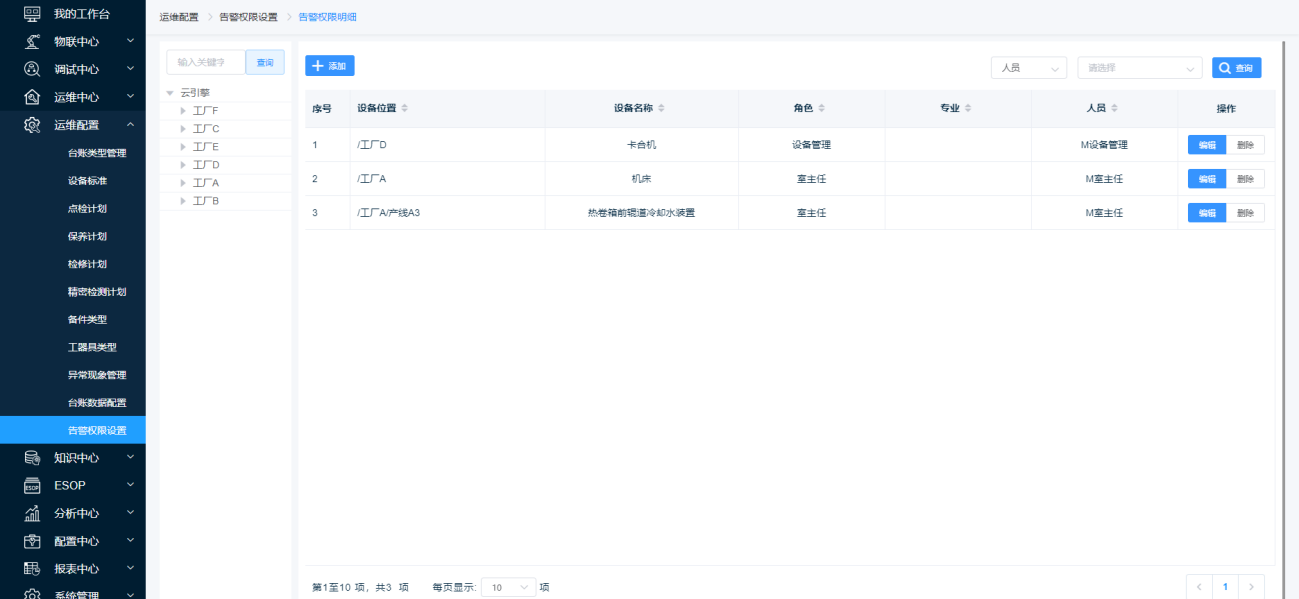Image resolution: width=1299 pixels, height=599 pixels.
Task: Open 保养计划 menu item
Action: [87, 237]
